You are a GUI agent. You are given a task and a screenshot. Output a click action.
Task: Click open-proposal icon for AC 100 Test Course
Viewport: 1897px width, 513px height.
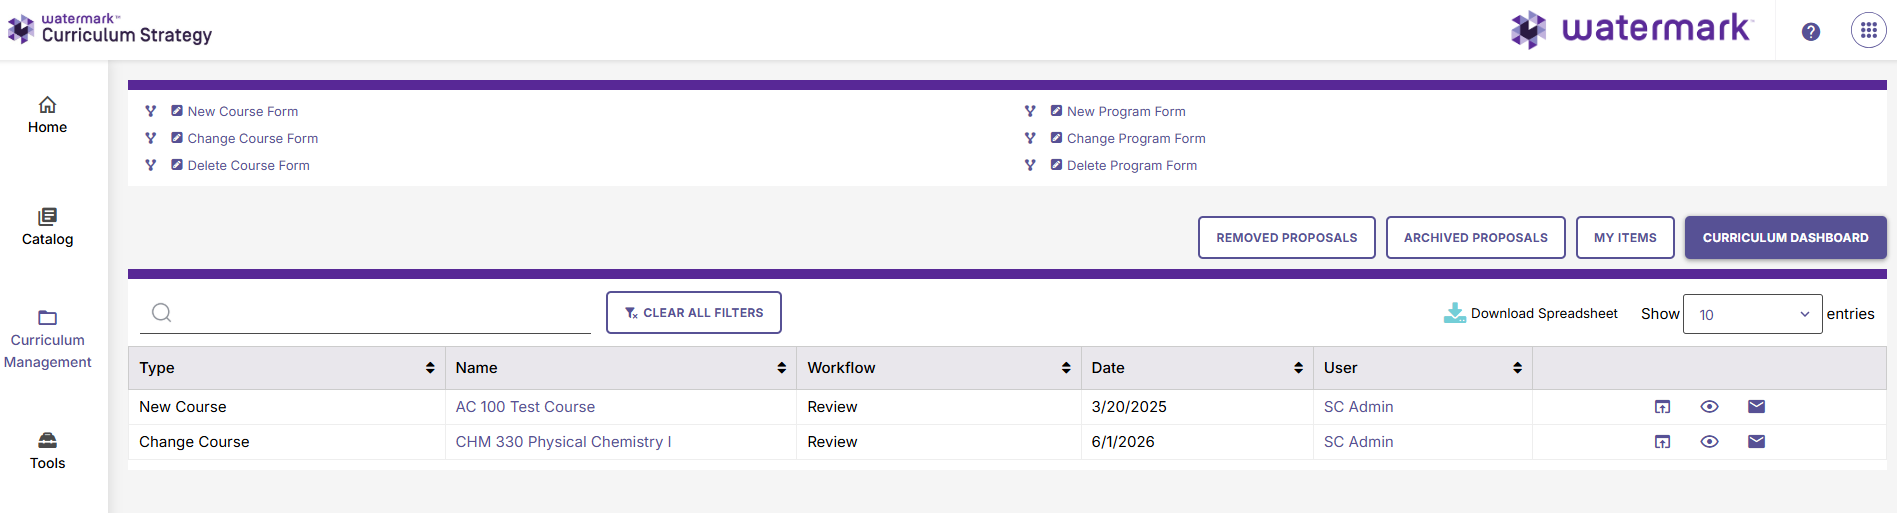1662,407
